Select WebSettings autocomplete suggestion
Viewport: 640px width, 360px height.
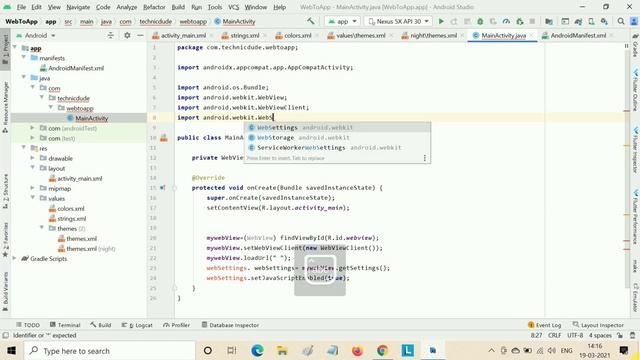(337, 127)
